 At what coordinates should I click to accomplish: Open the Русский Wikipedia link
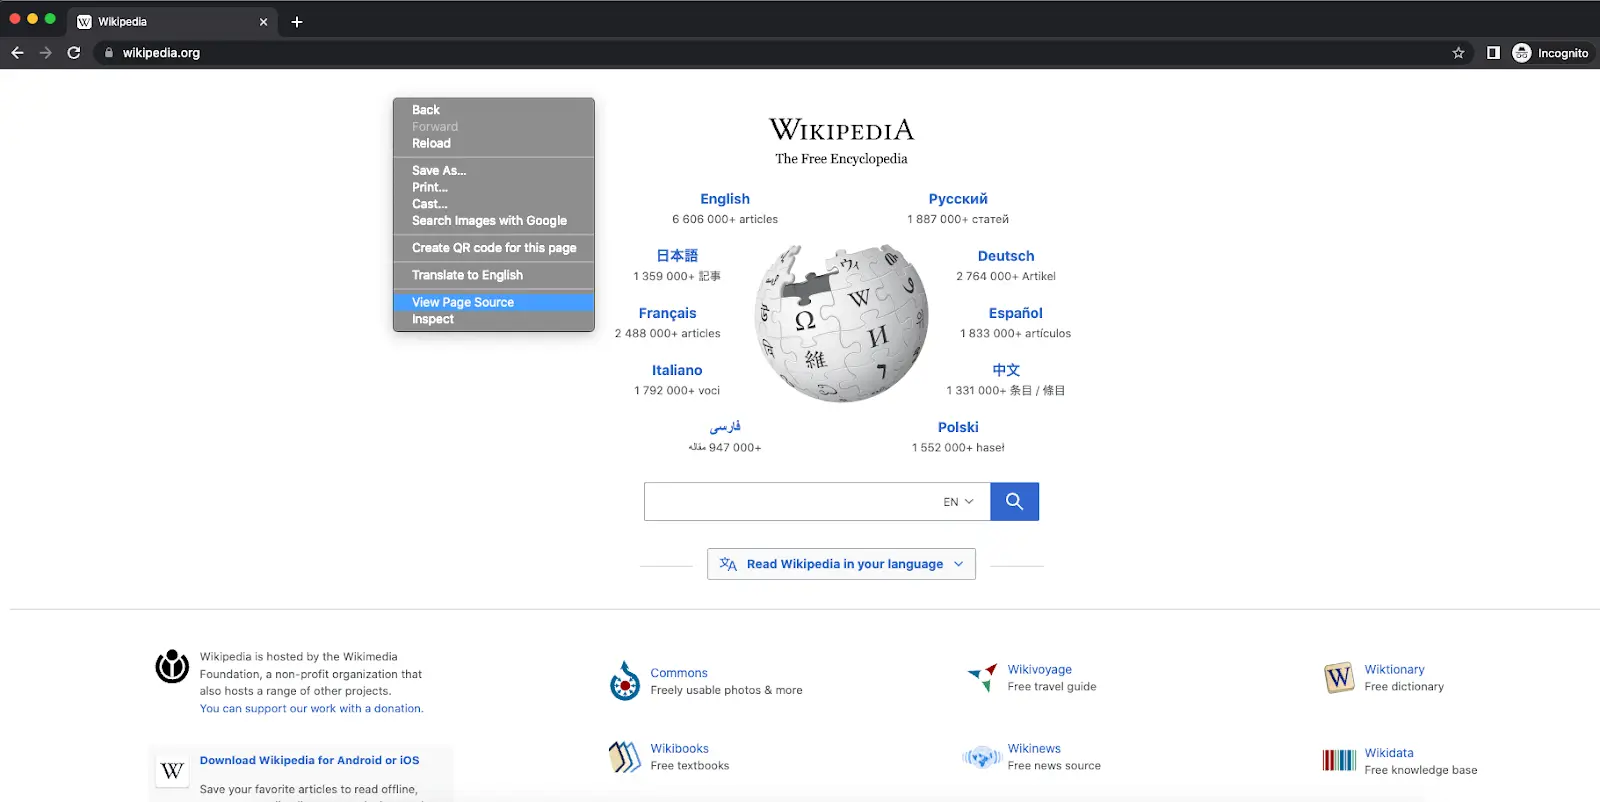pos(958,199)
